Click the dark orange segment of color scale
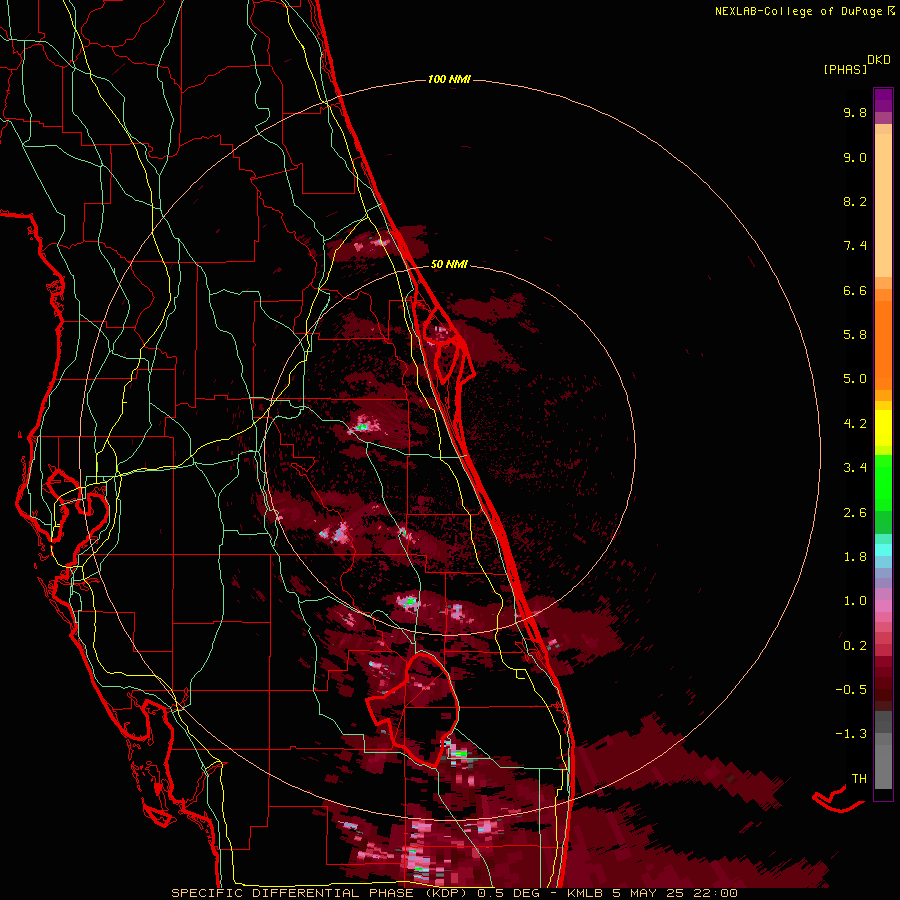The image size is (900, 900). (x=883, y=345)
